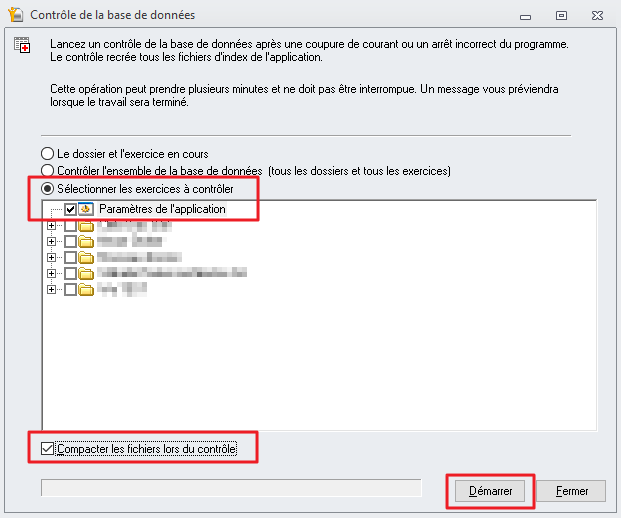Click the empty progress bar beside Démarrer
Image resolution: width=621 pixels, height=518 pixels.
click(230, 488)
